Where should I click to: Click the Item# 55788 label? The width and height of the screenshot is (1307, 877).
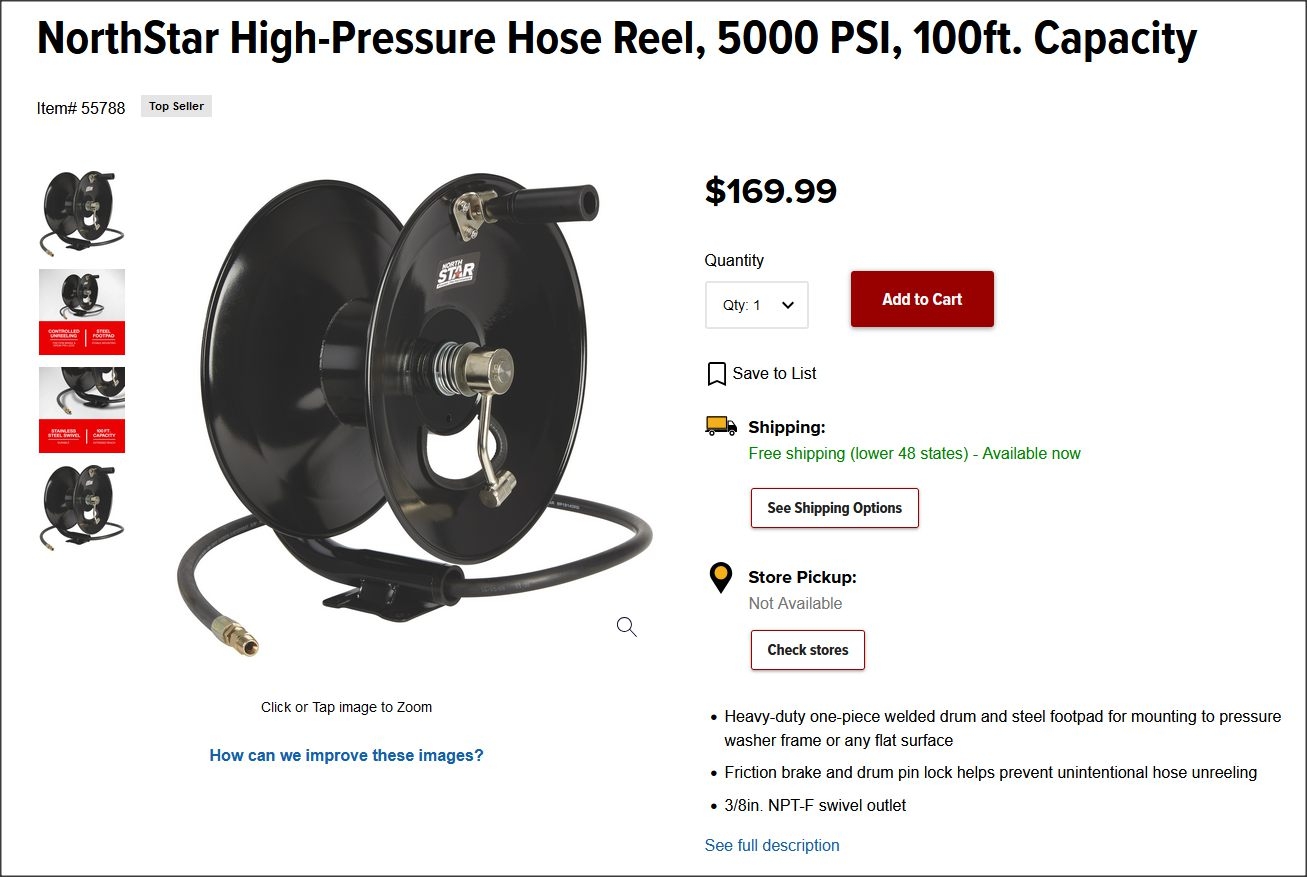[x=81, y=108]
